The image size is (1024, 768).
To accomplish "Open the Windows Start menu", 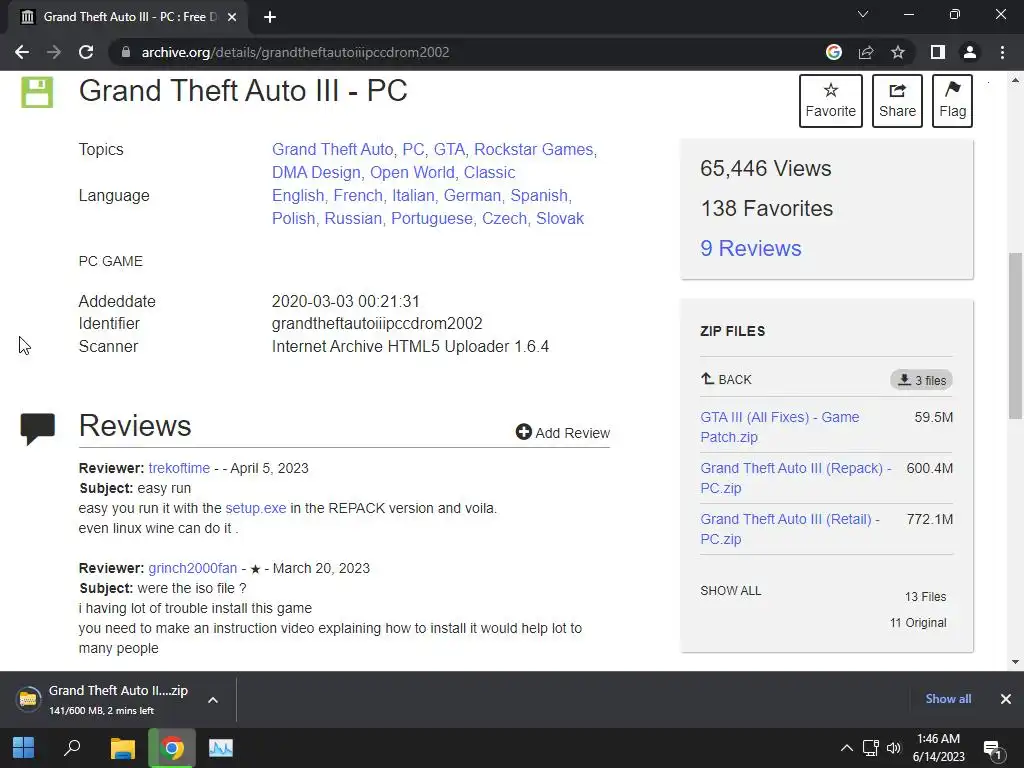I will (24, 748).
